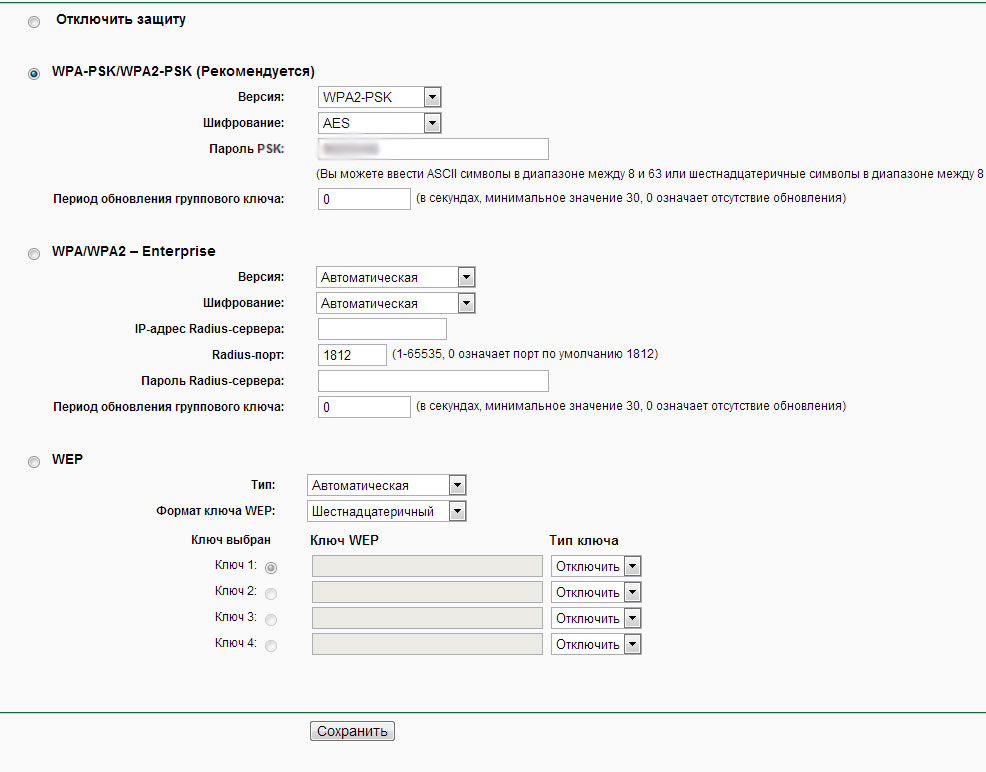Click the 'Сохранить' save button

coord(352,731)
